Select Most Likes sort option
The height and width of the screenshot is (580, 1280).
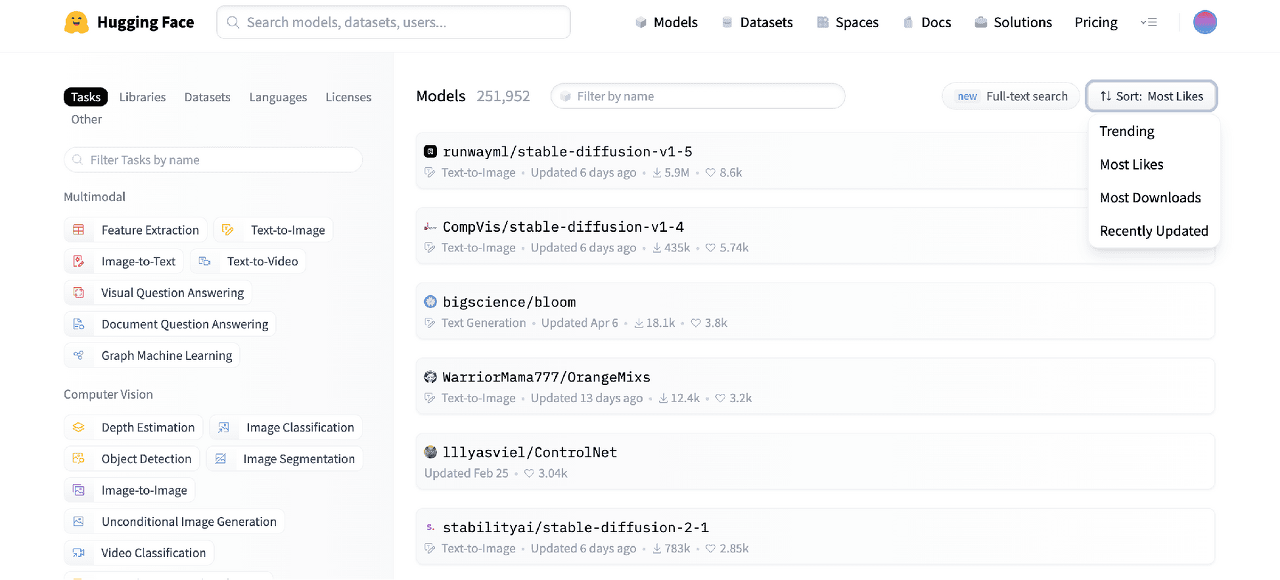[x=1153, y=164]
